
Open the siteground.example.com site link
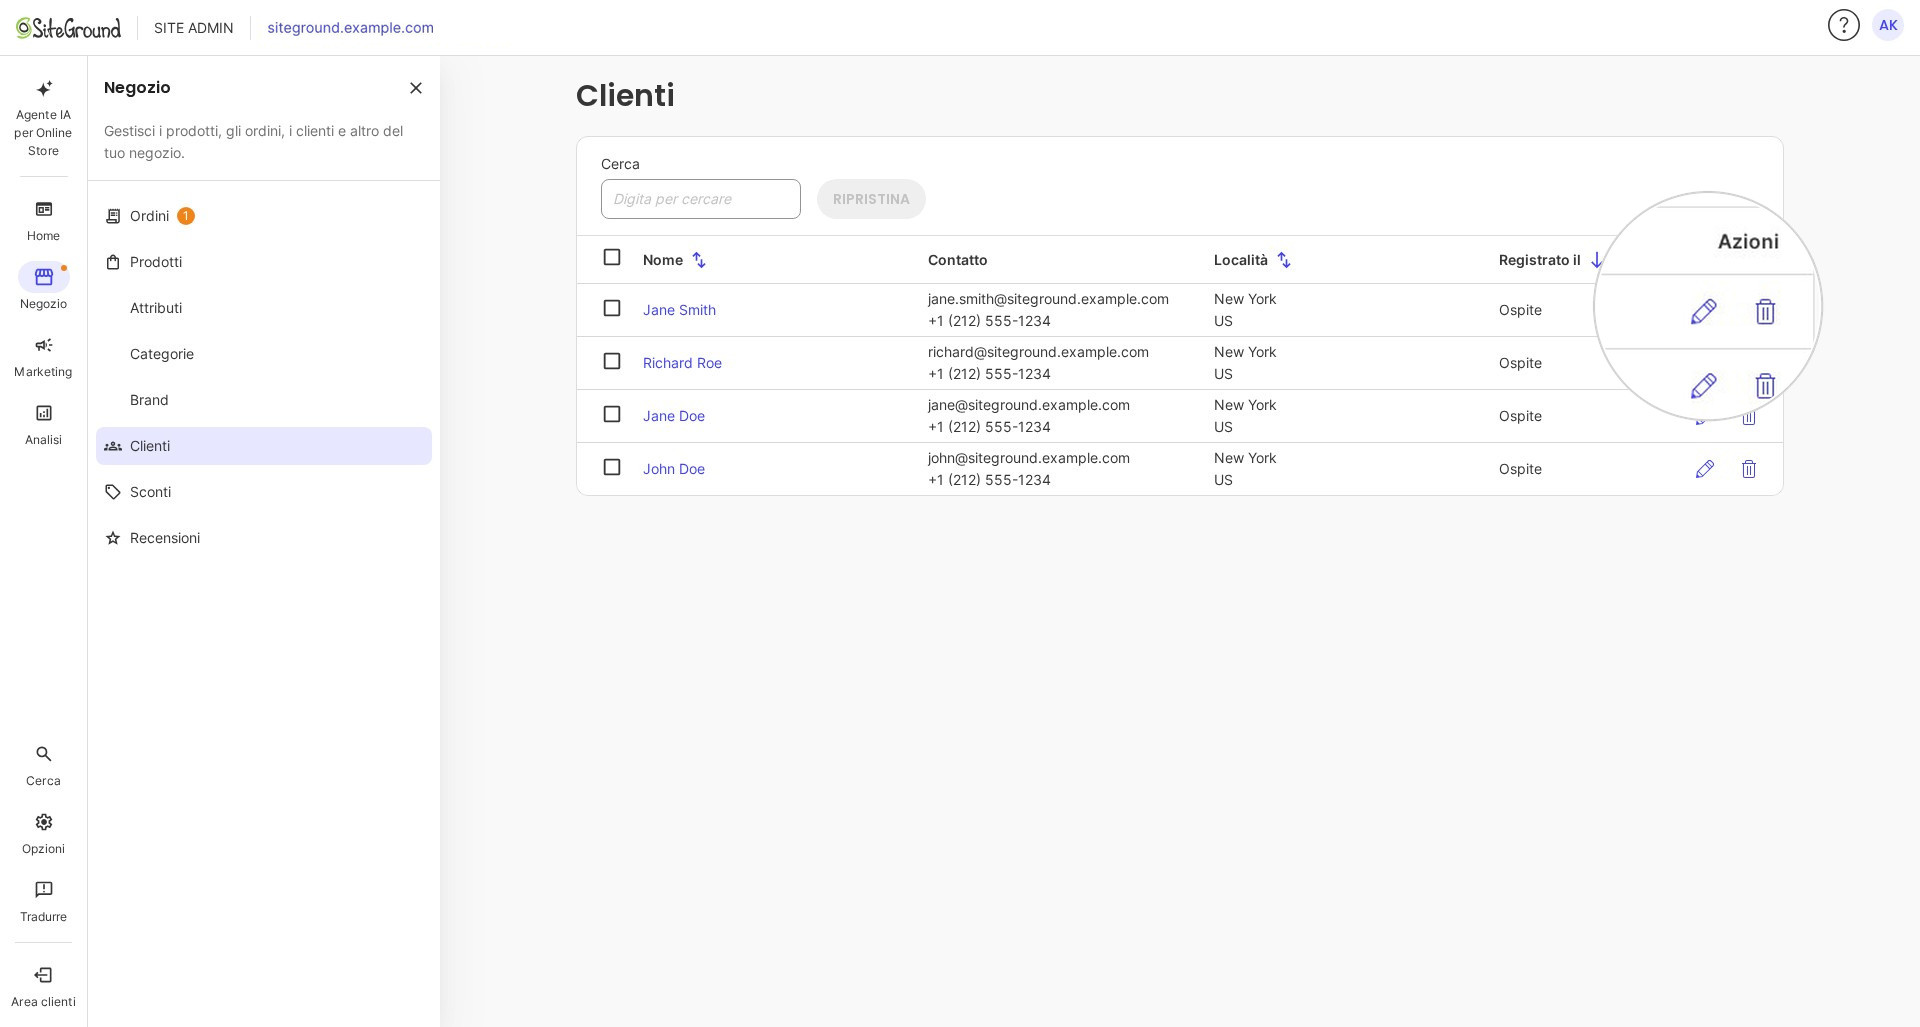pos(350,28)
